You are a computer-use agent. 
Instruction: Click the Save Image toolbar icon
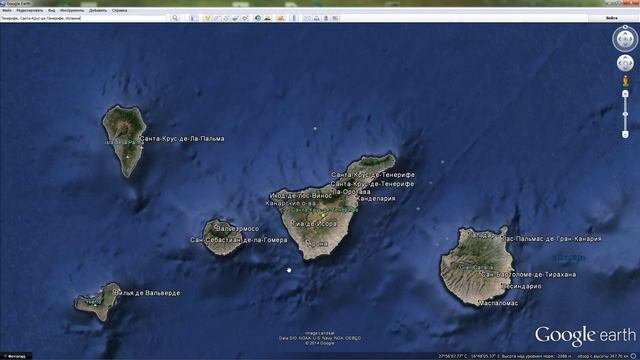(326, 18)
